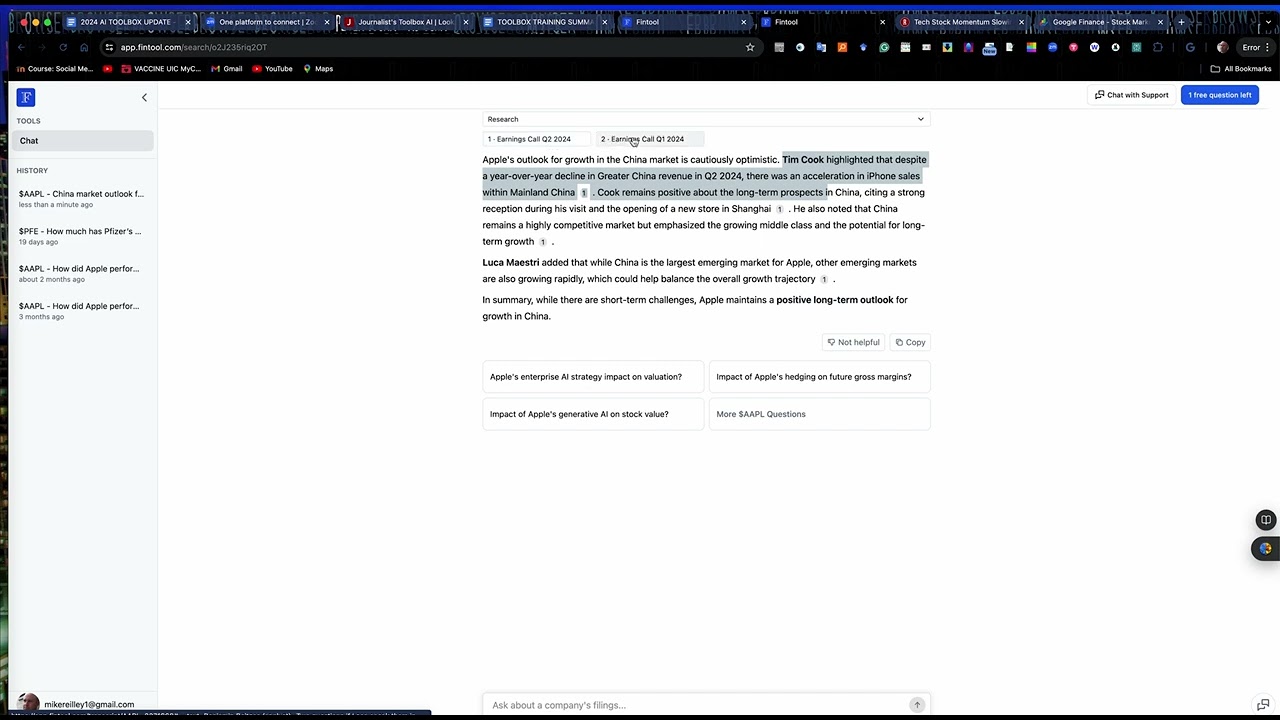1280x720 pixels.
Task: Open the Chrome Error menu
Action: [1256, 47]
